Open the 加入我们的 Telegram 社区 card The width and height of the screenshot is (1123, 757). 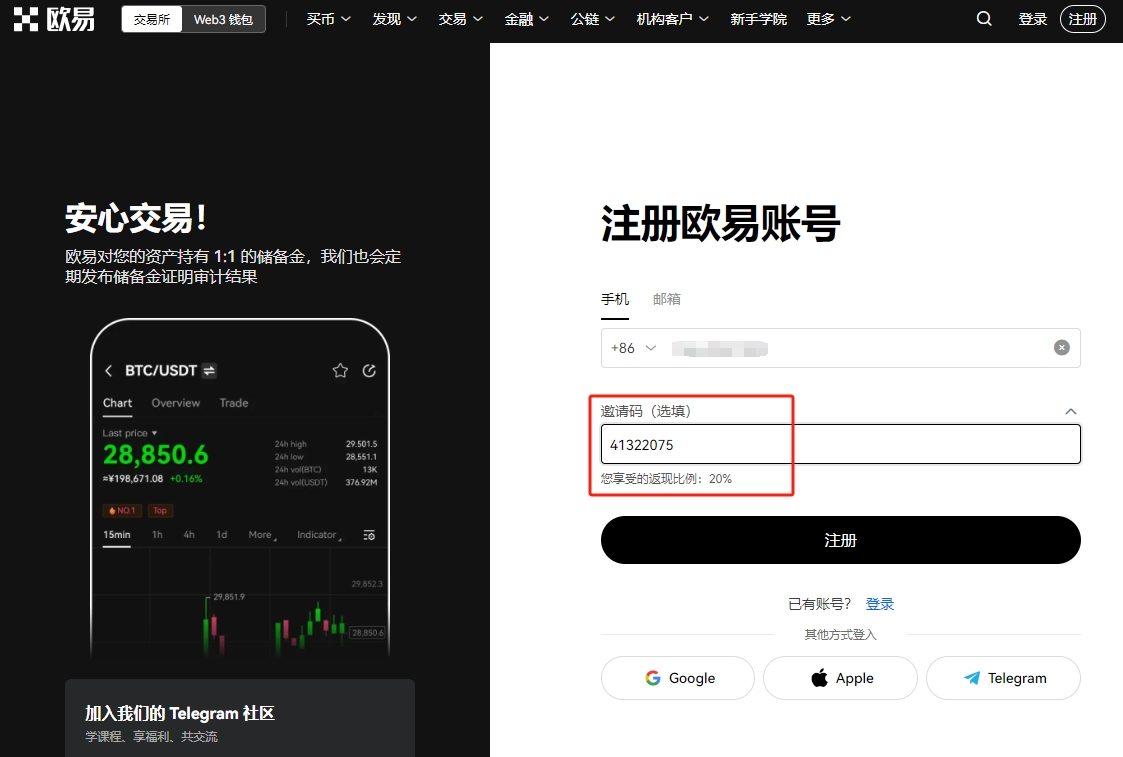240,718
